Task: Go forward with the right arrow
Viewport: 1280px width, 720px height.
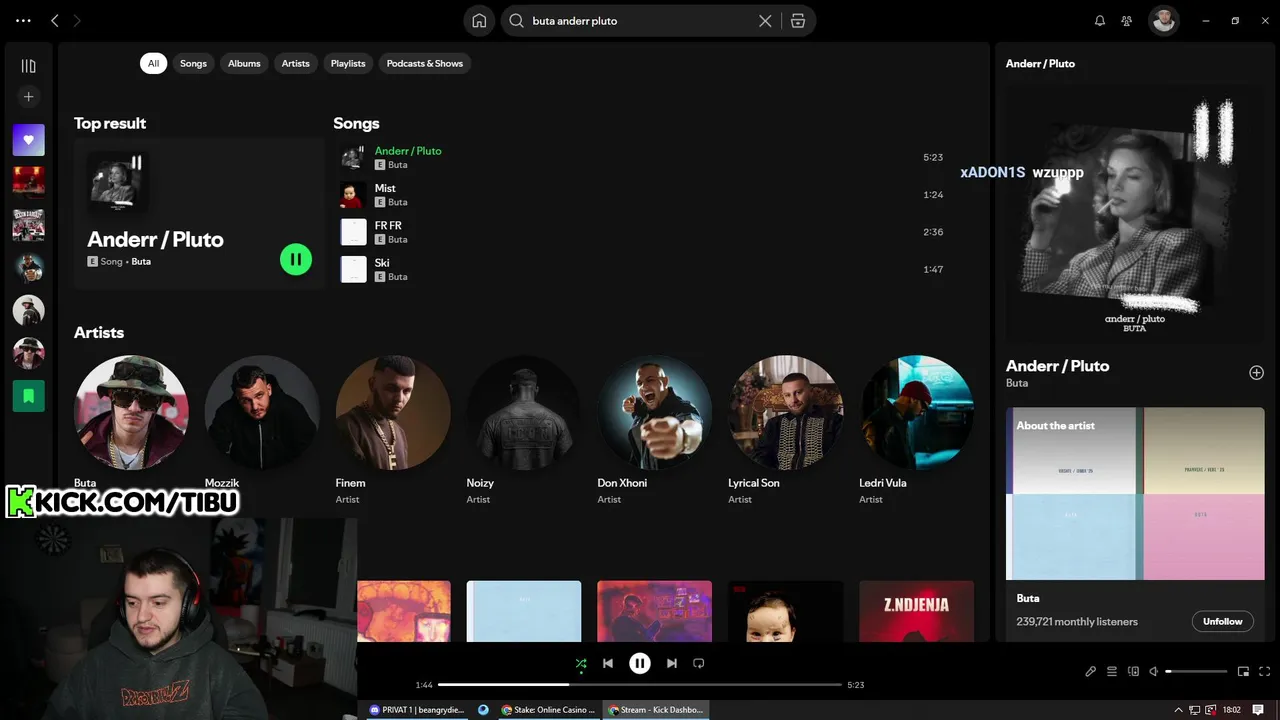Action: 77,21
